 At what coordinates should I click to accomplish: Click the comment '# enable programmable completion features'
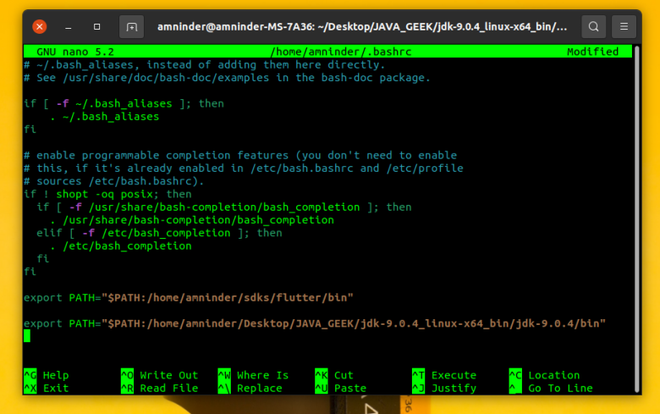(240, 155)
